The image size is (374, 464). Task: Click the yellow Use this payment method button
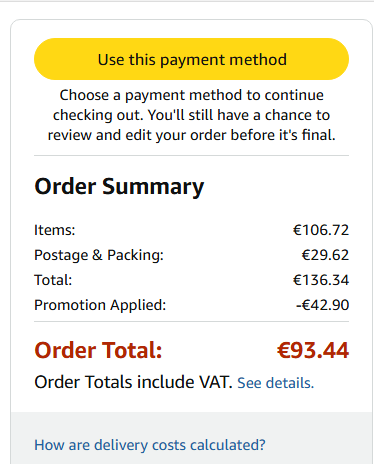pyautogui.click(x=191, y=59)
